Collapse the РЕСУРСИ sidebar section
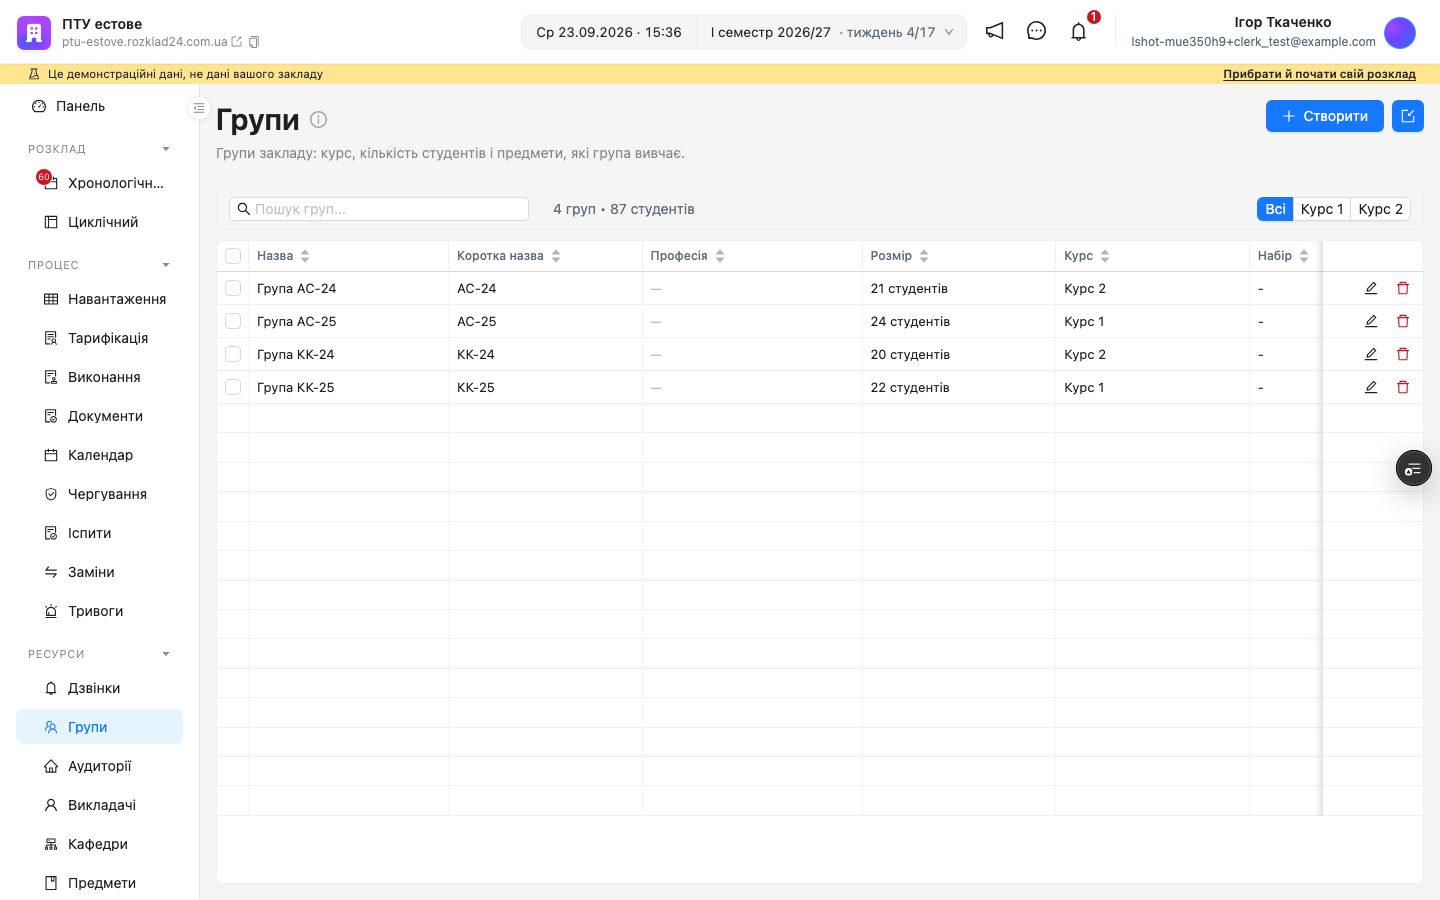 coord(166,654)
